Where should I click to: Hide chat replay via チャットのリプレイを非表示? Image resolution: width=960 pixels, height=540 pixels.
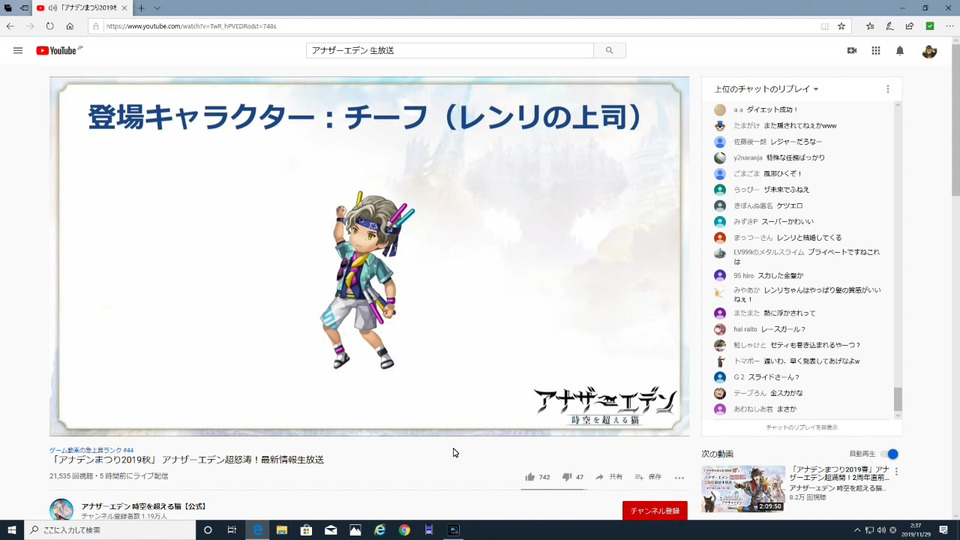click(x=801, y=427)
